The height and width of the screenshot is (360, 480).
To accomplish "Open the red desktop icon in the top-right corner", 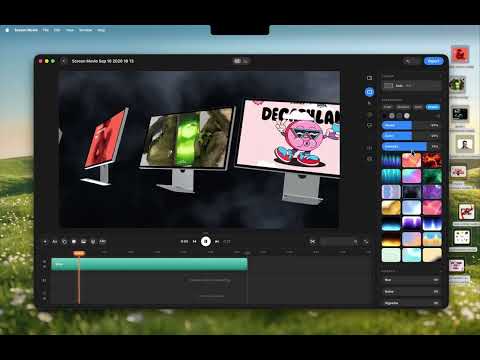I will coord(460,54).
